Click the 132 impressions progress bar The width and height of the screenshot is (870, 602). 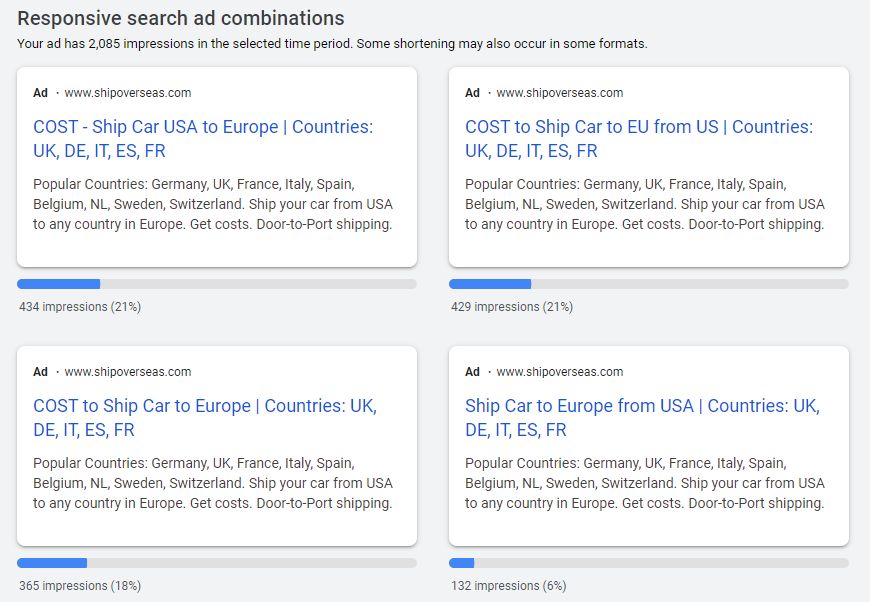[x=649, y=563]
